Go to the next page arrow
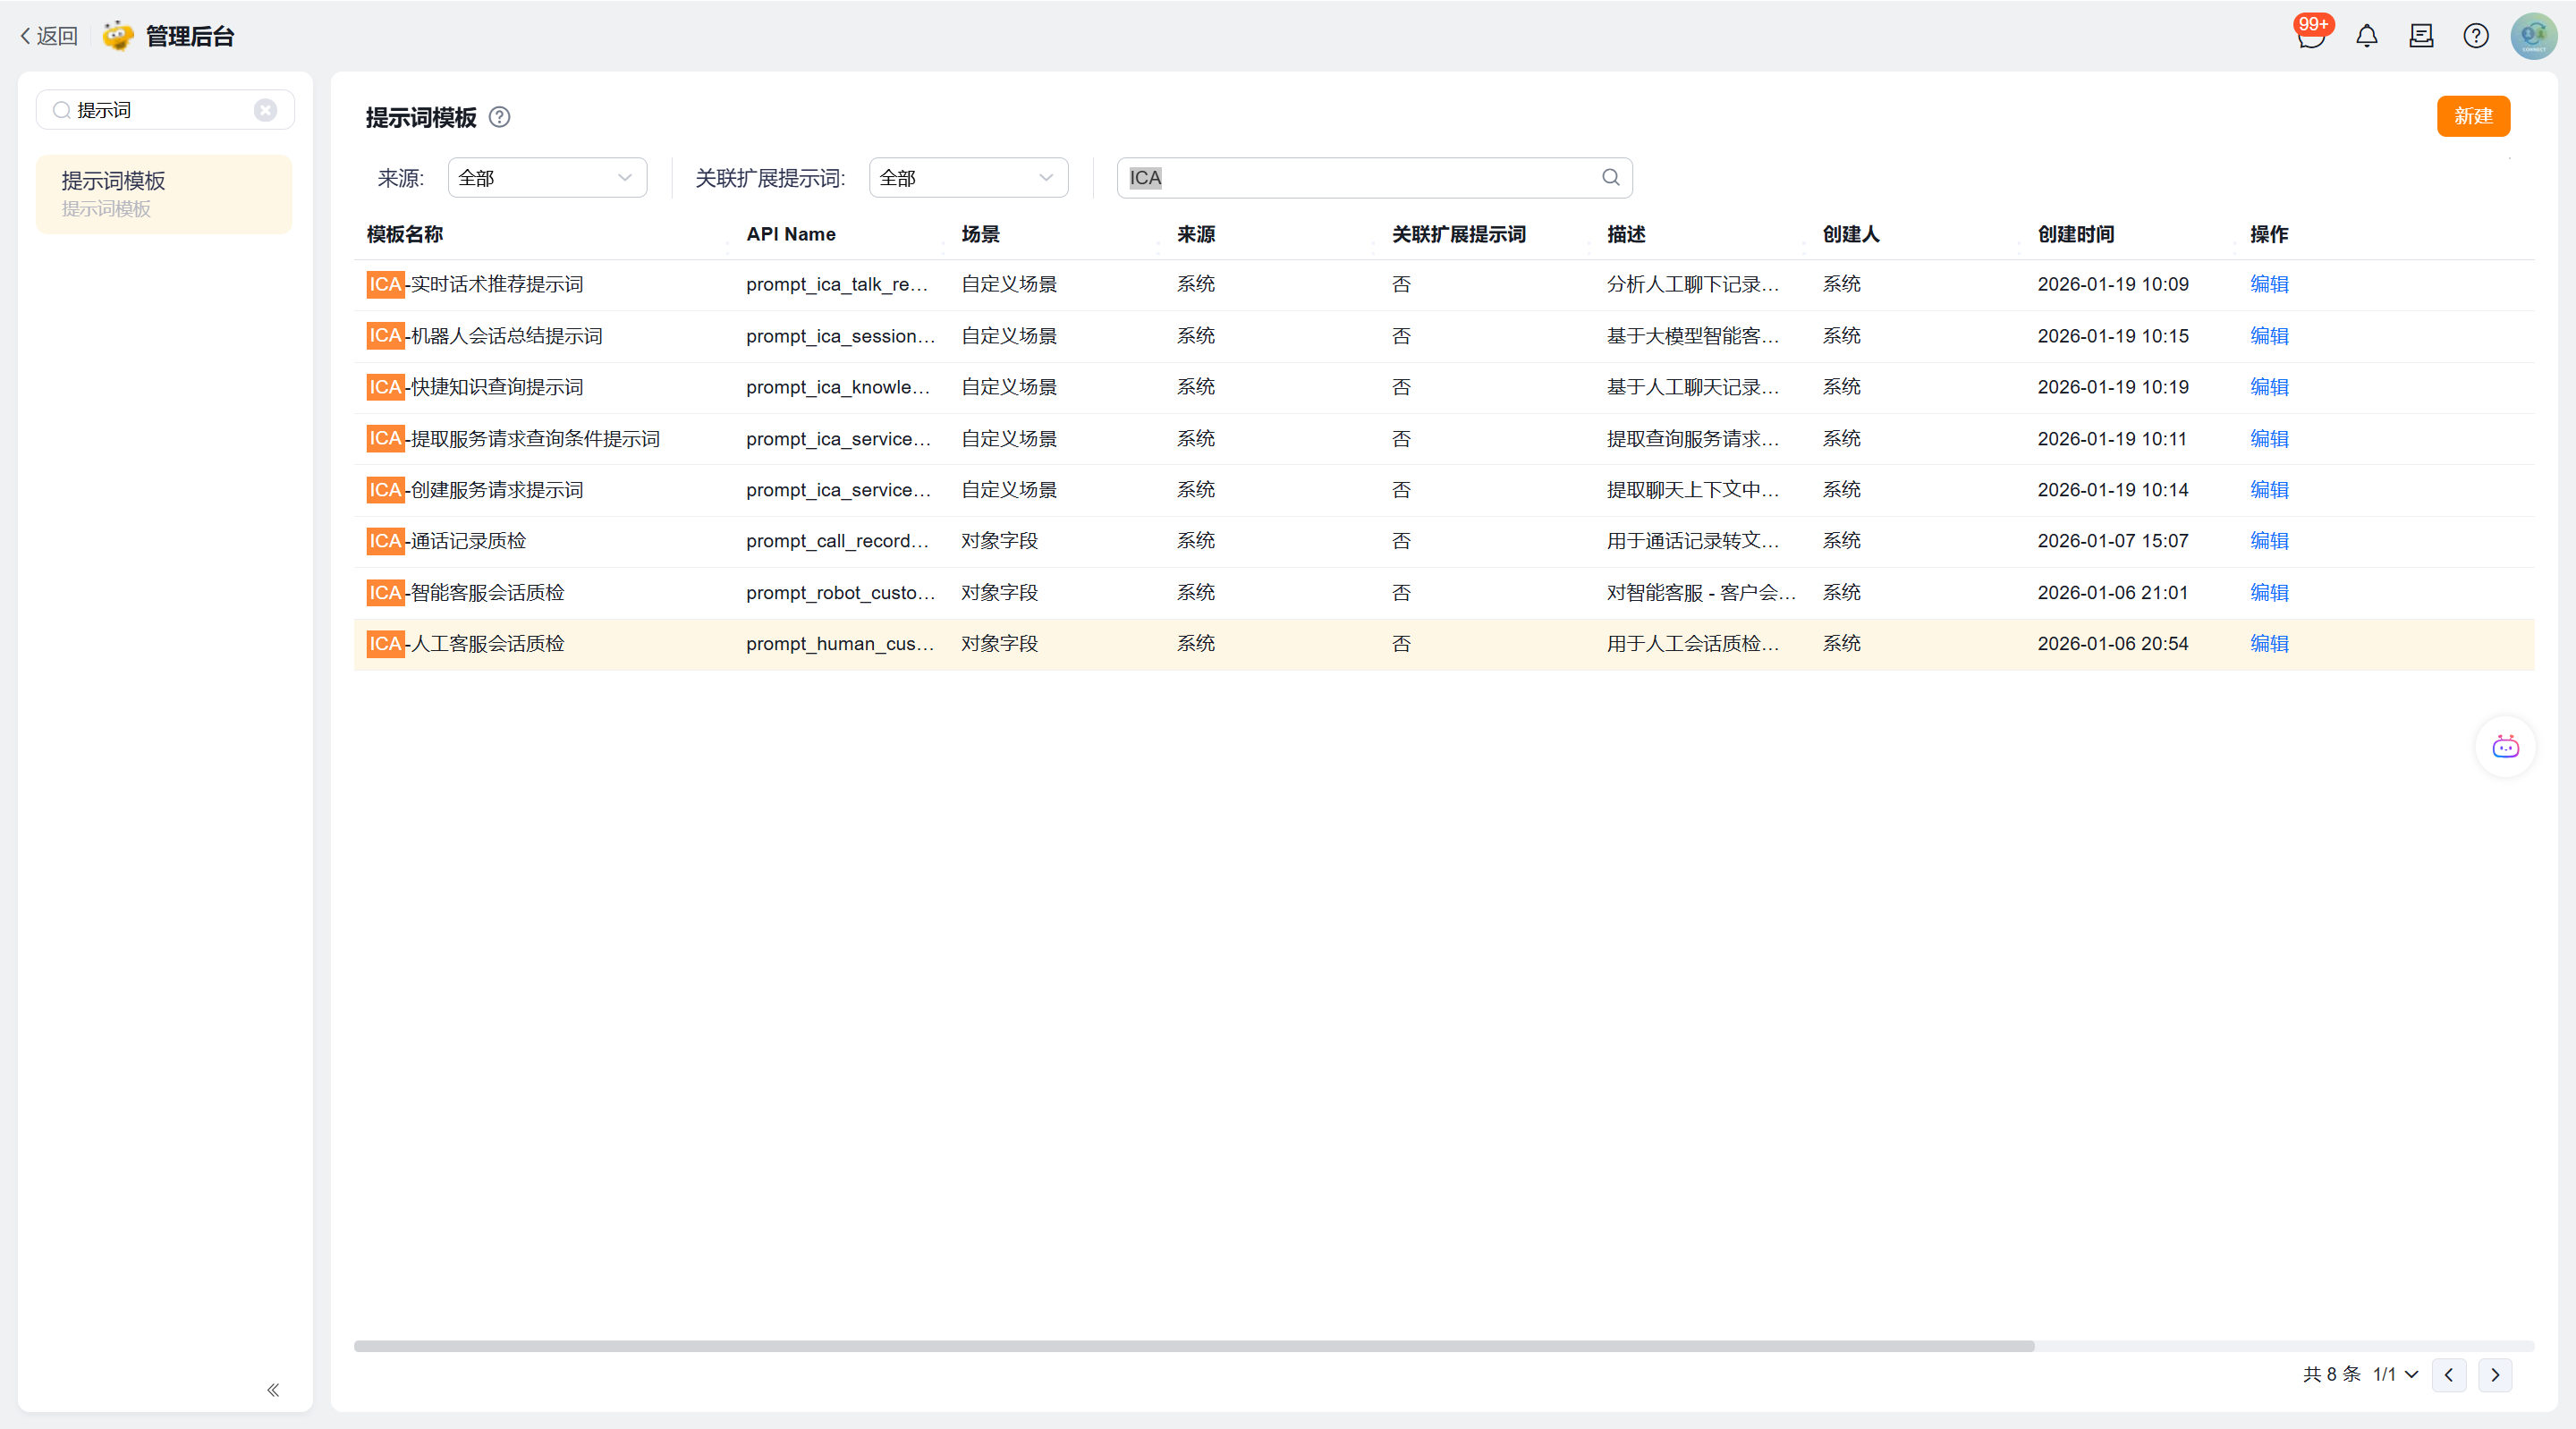2576x1429 pixels. [2495, 1375]
